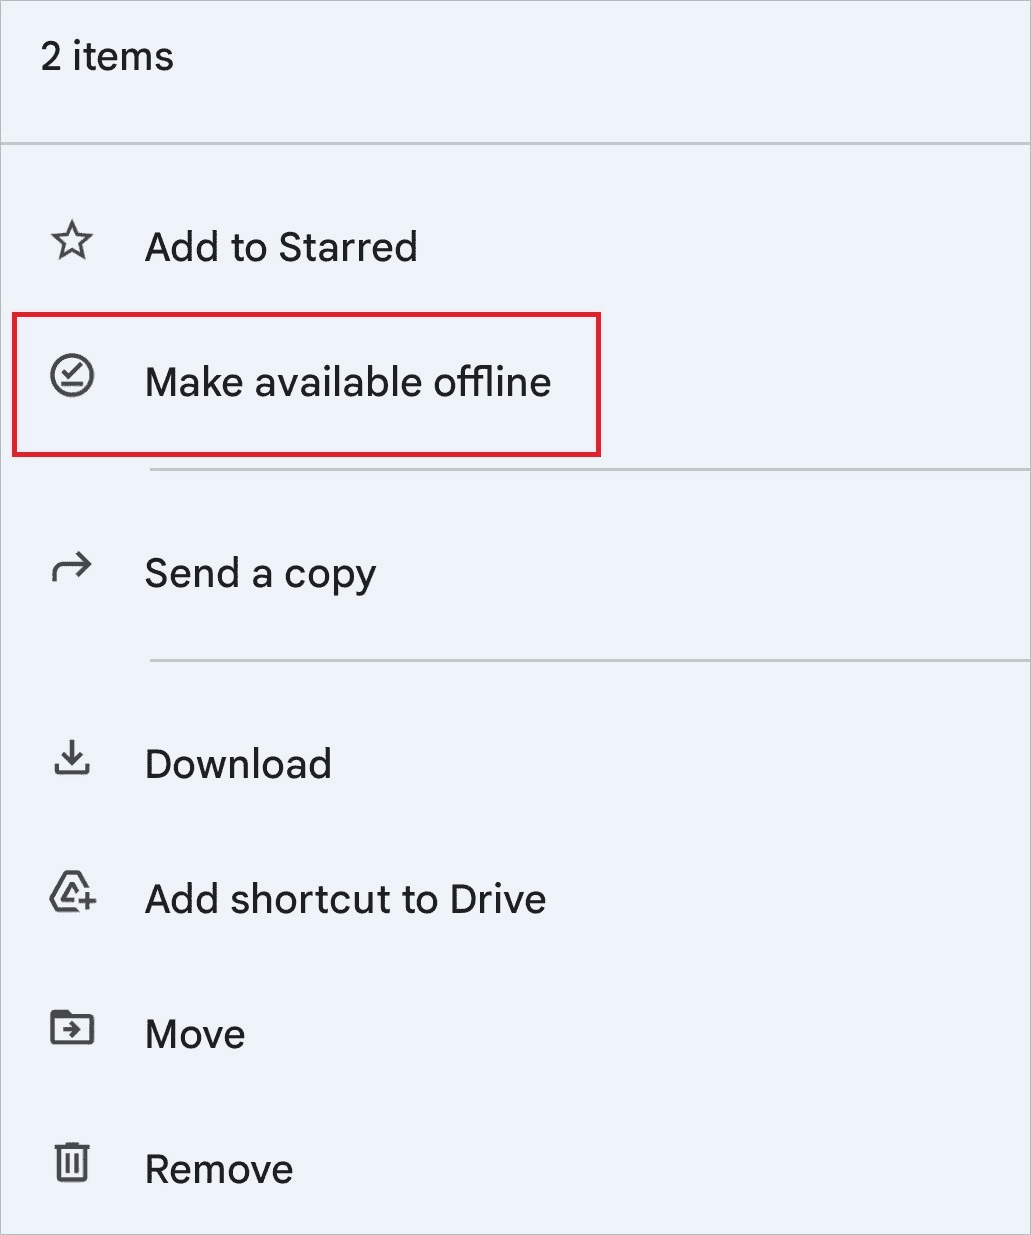Viewport: 1031px width, 1235px height.
Task: Remove the two selected items
Action: coord(219,1168)
